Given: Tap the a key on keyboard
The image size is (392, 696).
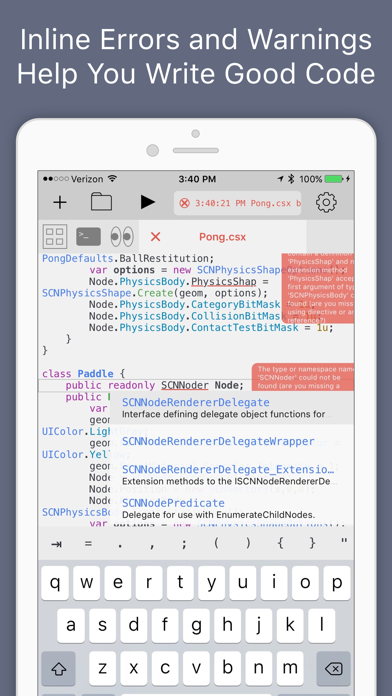Looking at the screenshot, I should tap(71, 626).
